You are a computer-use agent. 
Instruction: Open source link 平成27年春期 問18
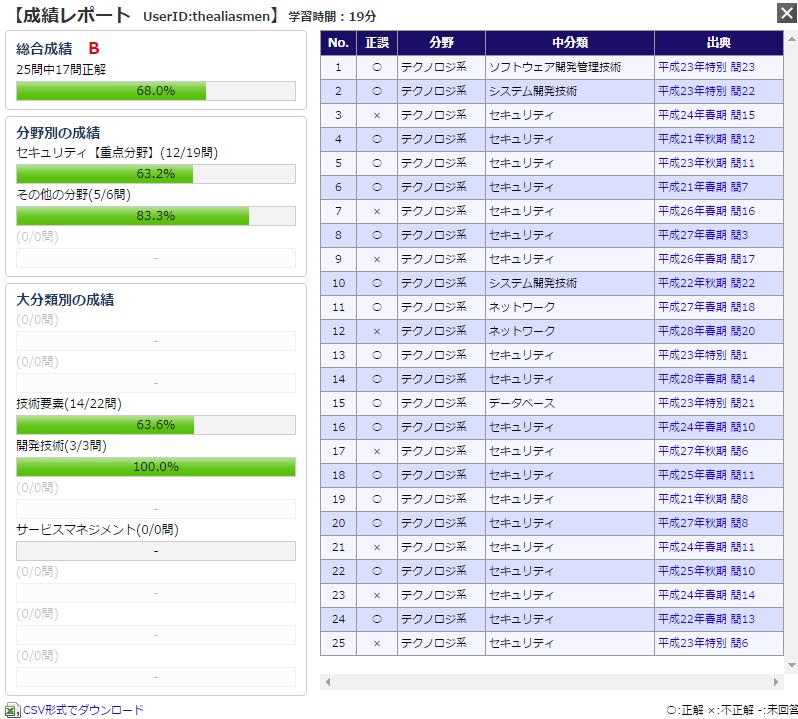(x=706, y=307)
